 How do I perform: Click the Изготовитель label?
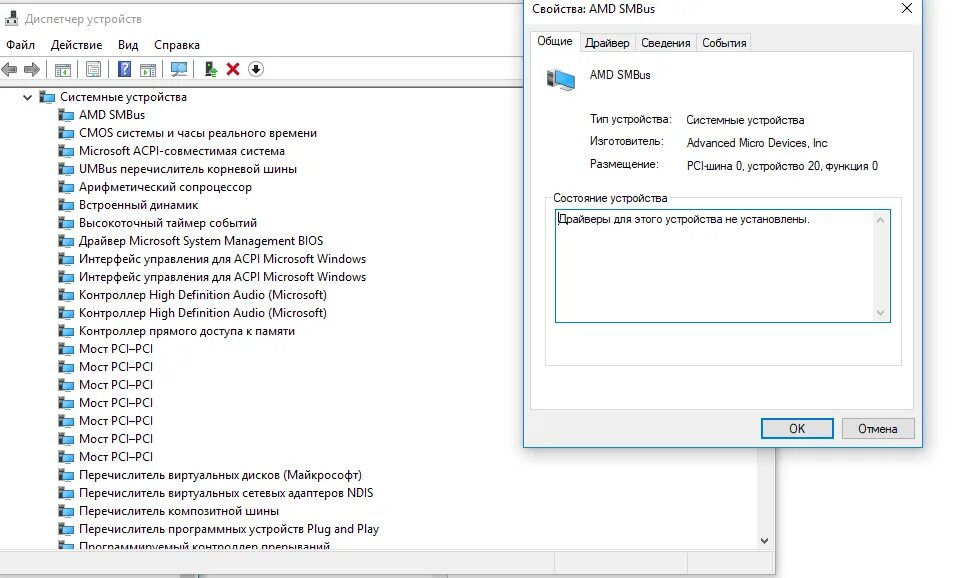coord(626,142)
